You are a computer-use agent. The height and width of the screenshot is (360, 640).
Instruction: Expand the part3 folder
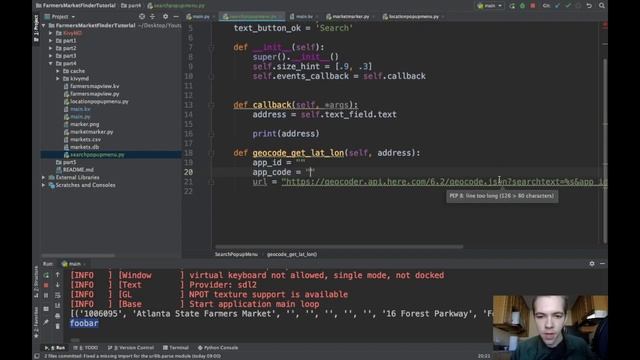point(51,56)
